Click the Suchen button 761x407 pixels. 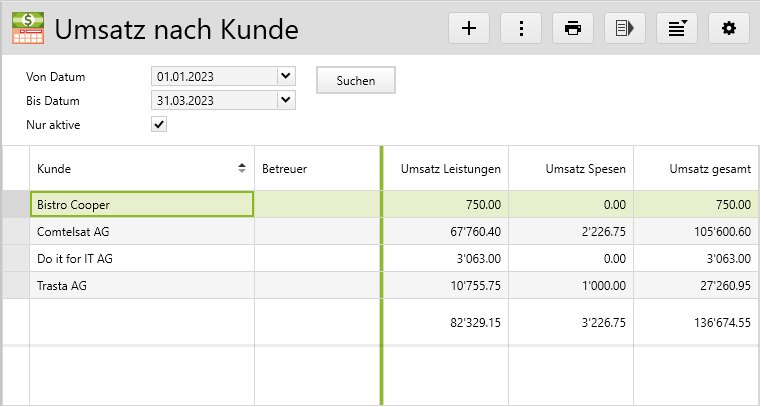click(356, 80)
